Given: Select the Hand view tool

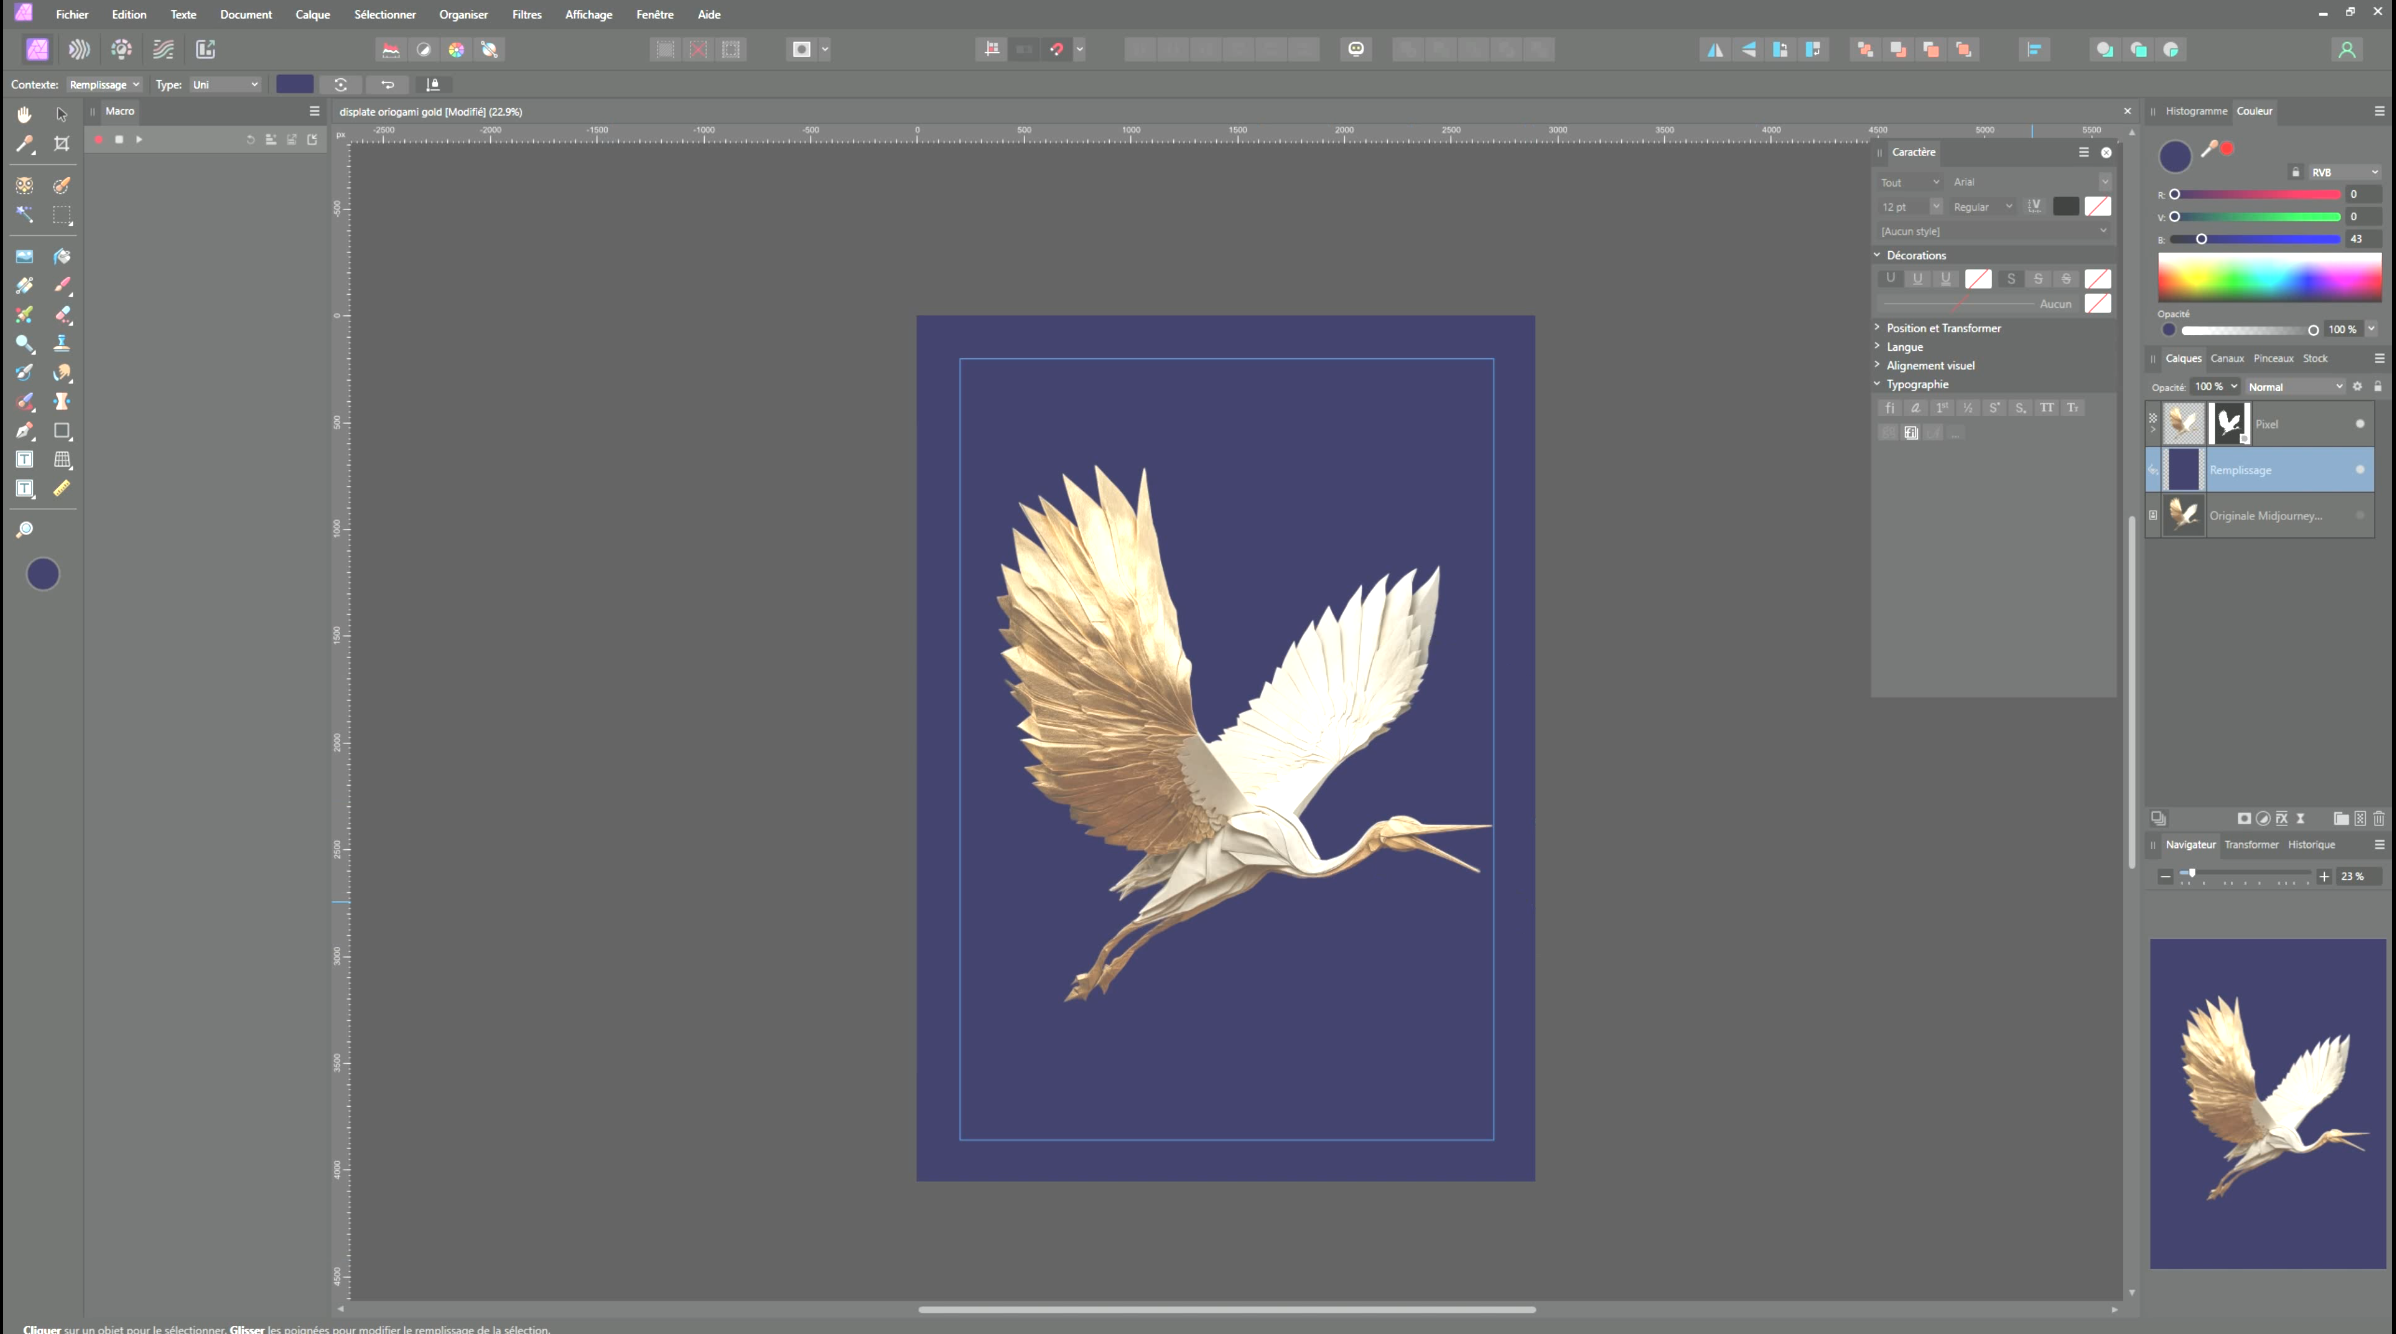Looking at the screenshot, I should pos(25,114).
